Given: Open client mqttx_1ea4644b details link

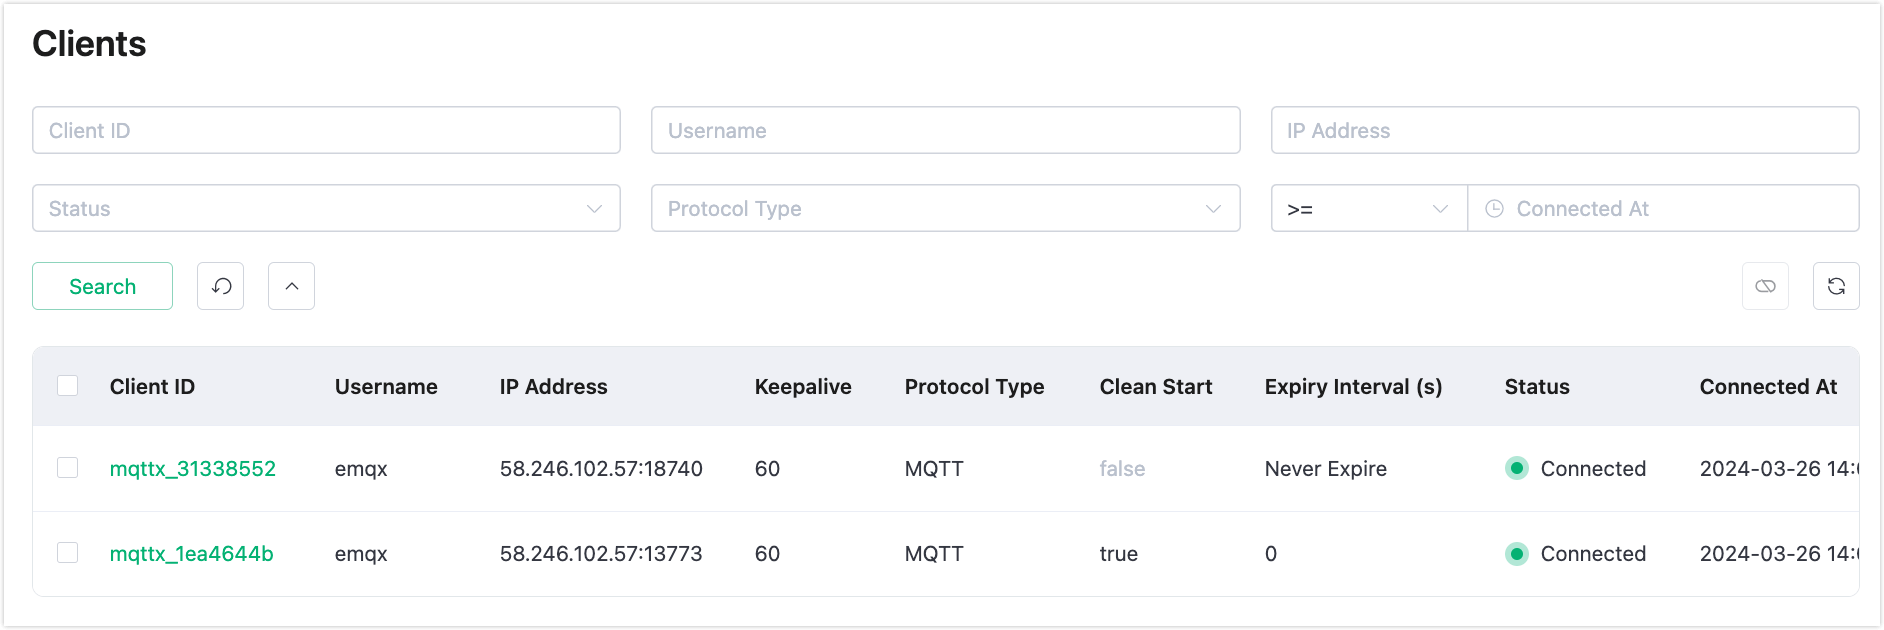Looking at the screenshot, I should [192, 554].
